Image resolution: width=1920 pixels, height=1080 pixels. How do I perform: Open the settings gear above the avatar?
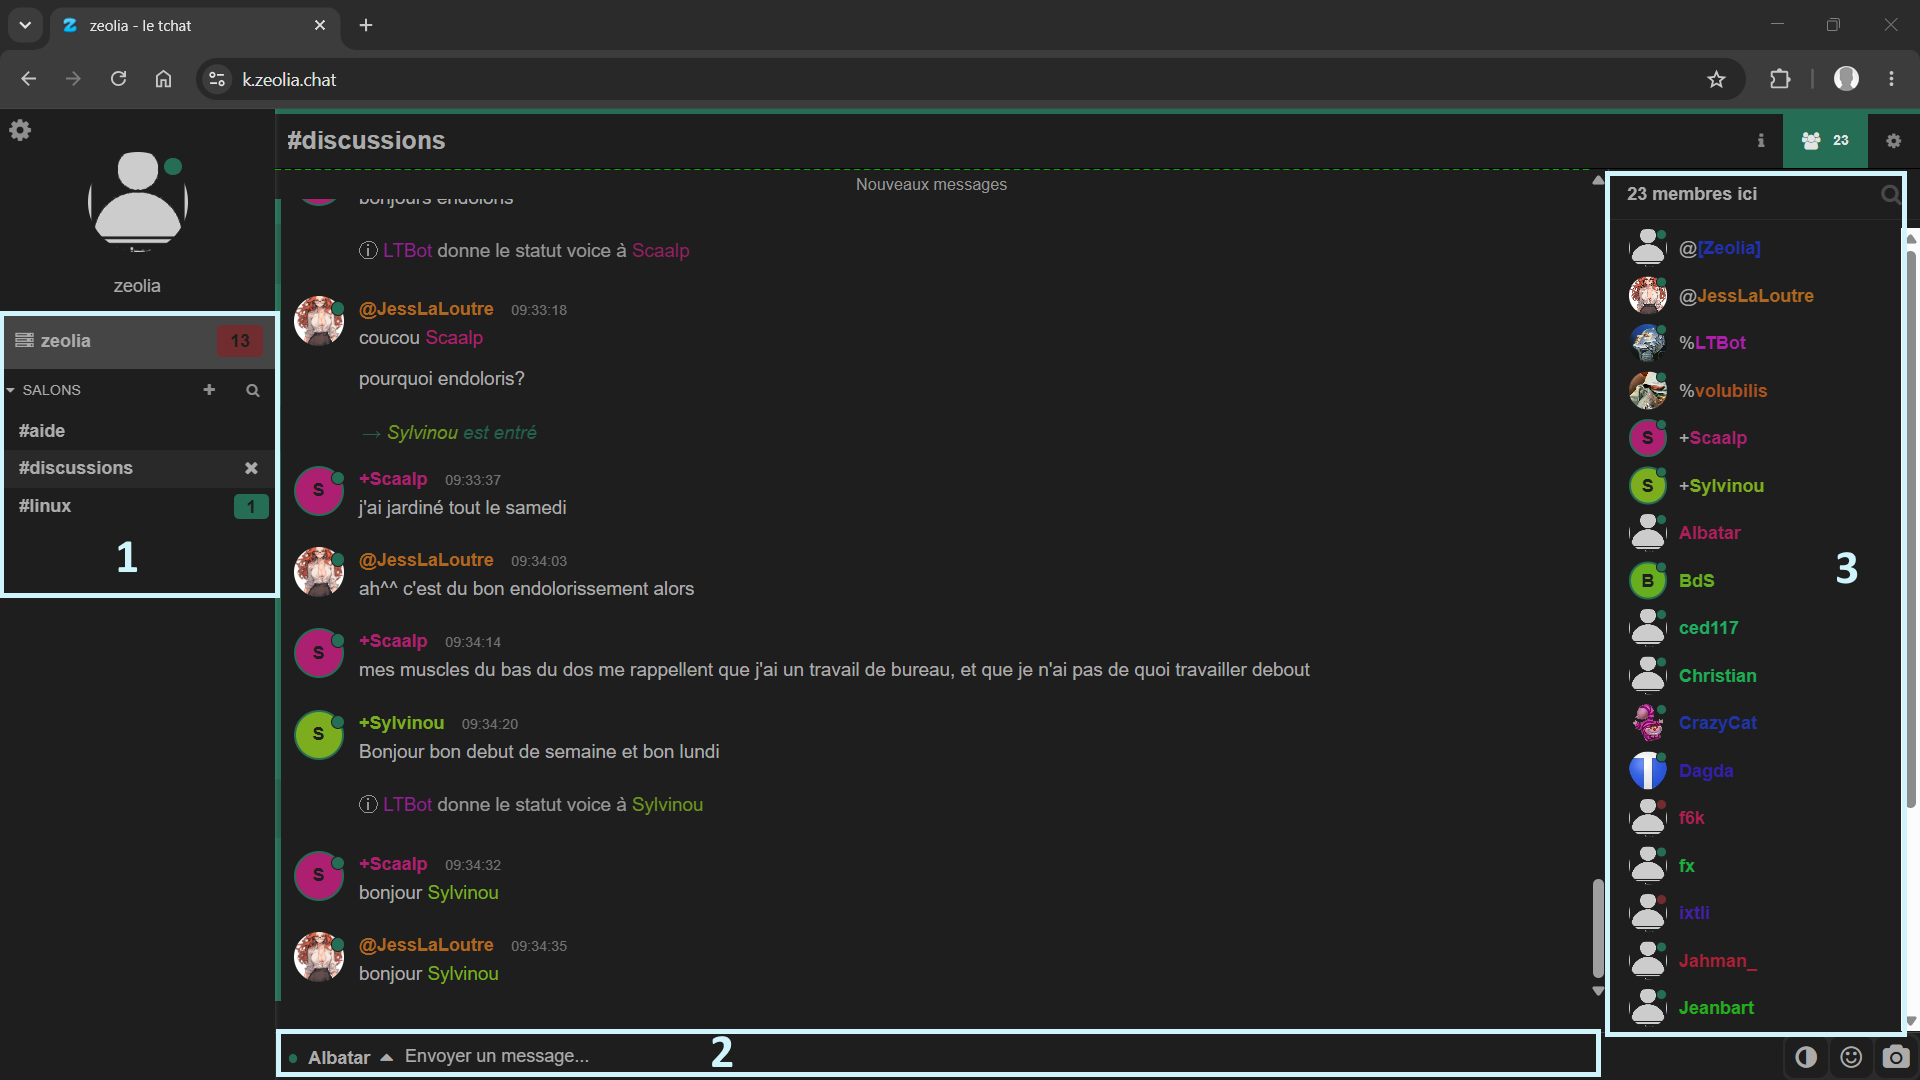point(20,131)
